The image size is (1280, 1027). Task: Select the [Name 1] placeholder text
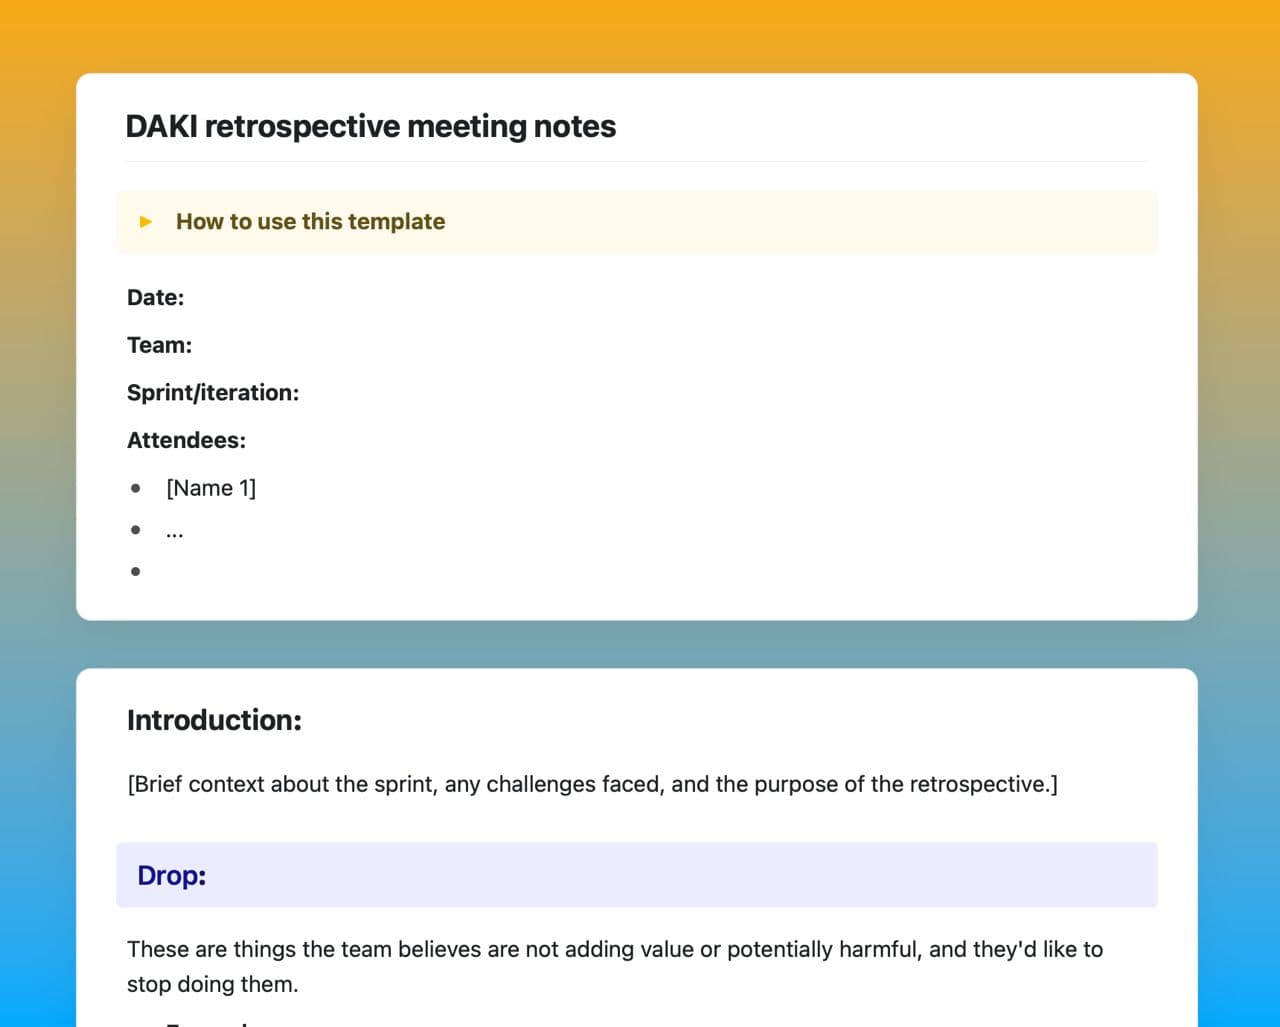pos(211,488)
